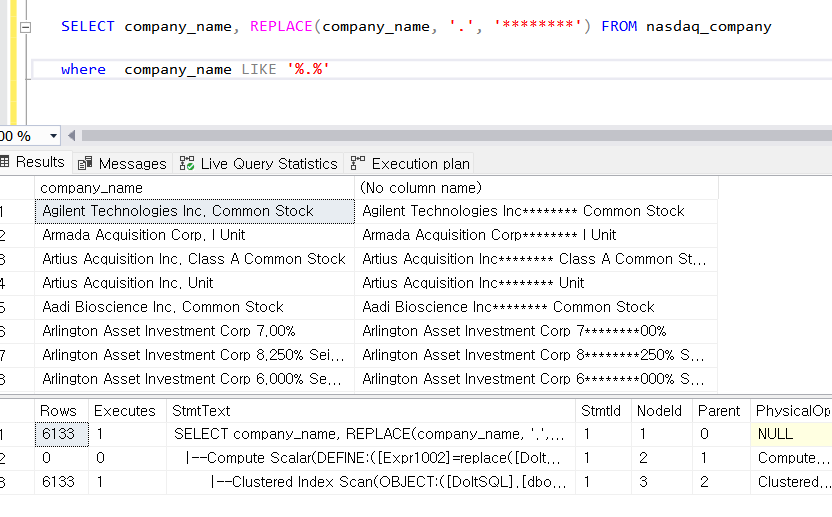Select cell 'Aadi Bioscience Inc******** Common Stock'
Viewport: 832px width, 517px height.
point(536,307)
